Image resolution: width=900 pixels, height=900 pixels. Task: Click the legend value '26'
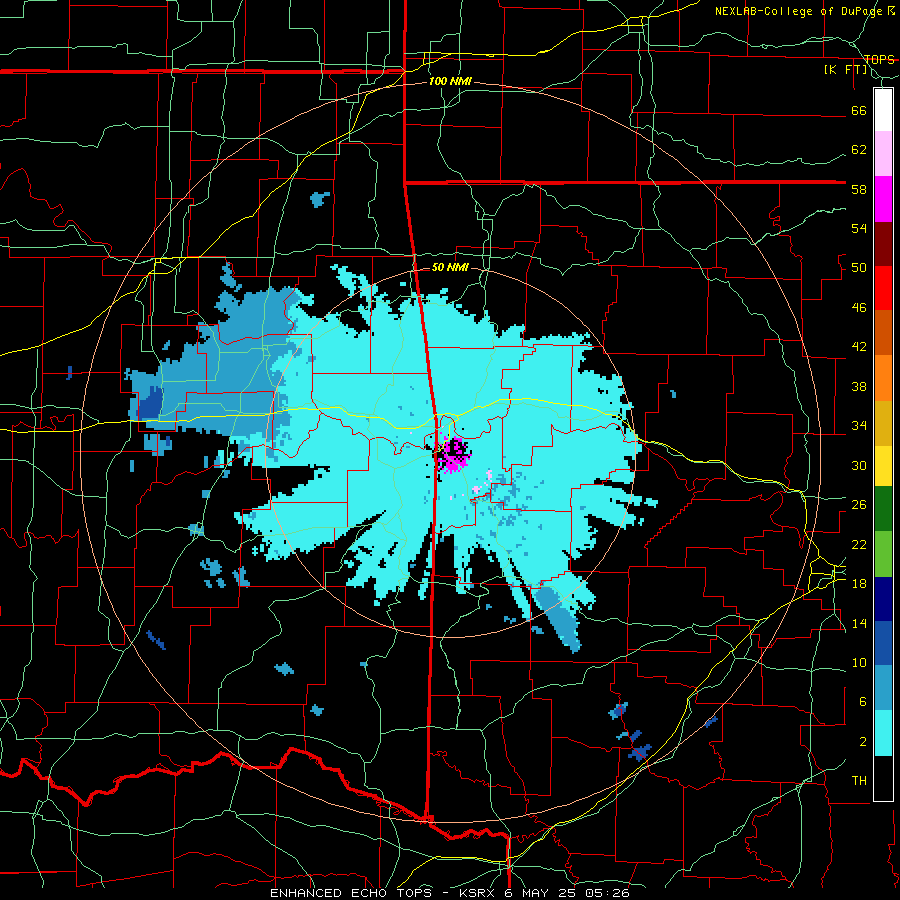click(859, 505)
